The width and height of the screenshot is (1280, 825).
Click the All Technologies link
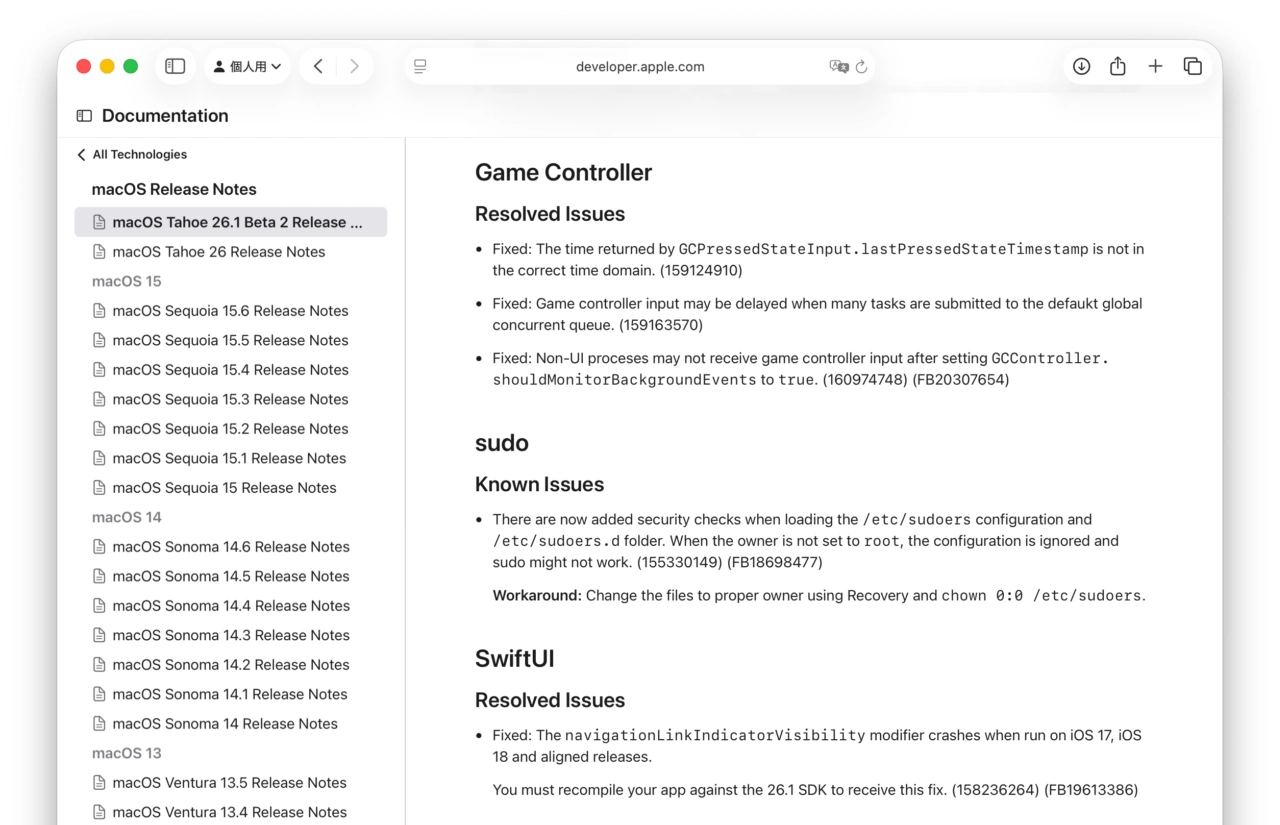(138, 154)
